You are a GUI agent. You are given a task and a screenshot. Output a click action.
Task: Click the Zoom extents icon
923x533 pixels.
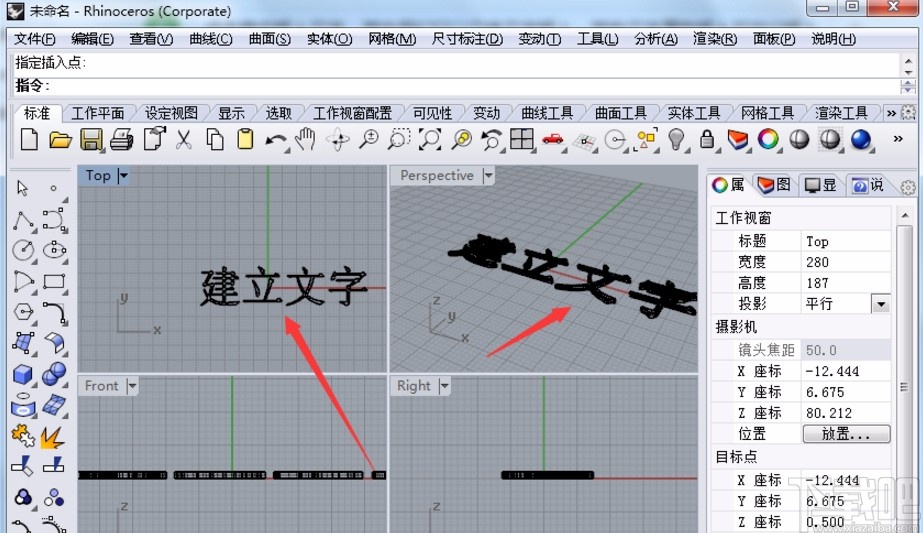(430, 140)
